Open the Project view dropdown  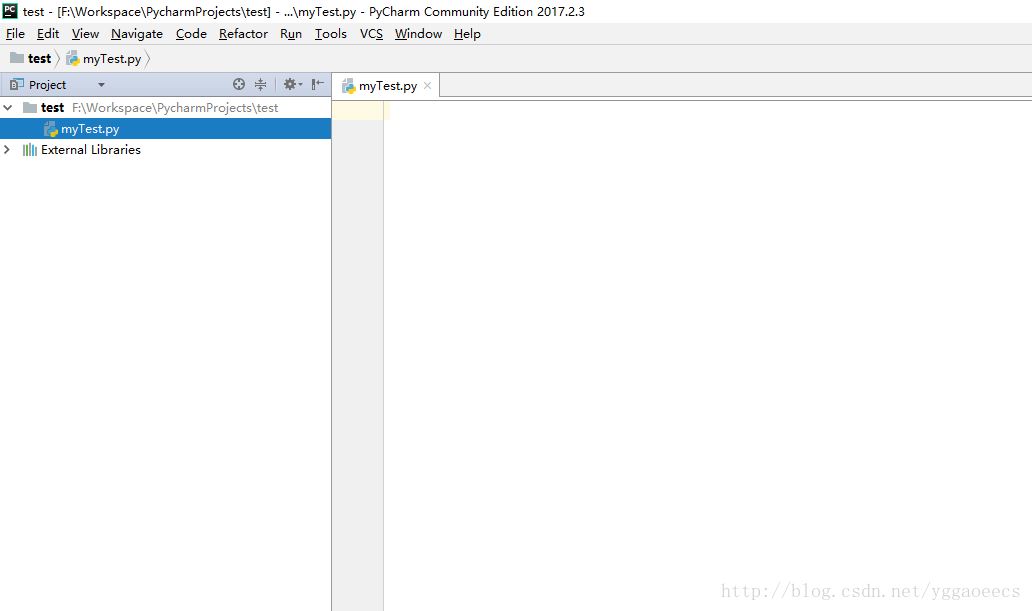tap(101, 85)
